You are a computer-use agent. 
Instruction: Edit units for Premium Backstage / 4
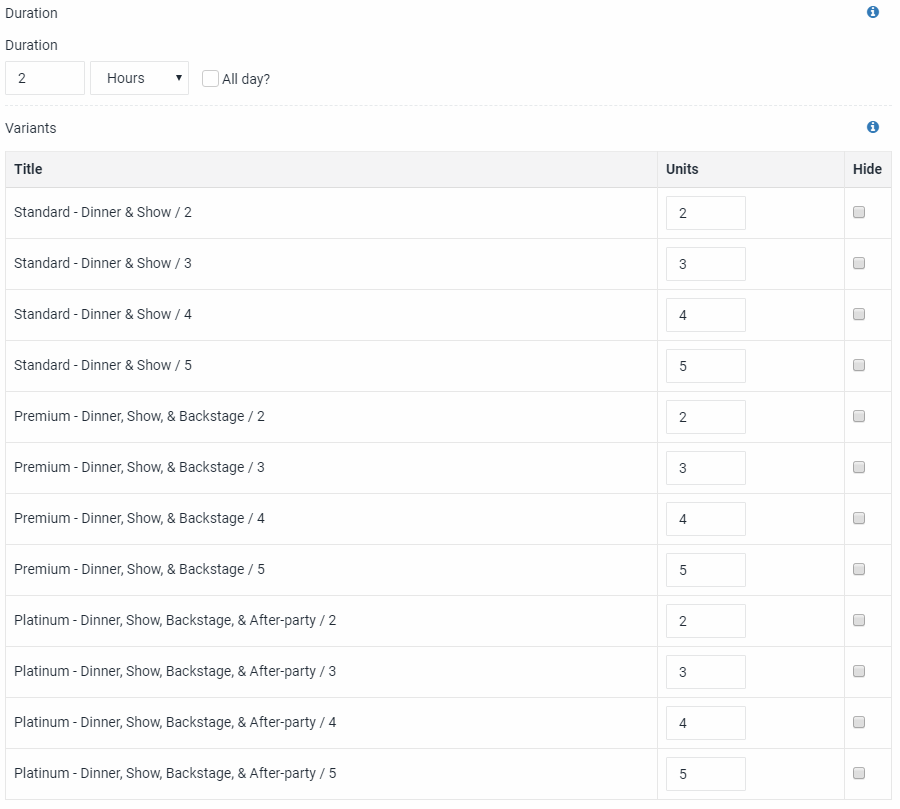point(705,519)
